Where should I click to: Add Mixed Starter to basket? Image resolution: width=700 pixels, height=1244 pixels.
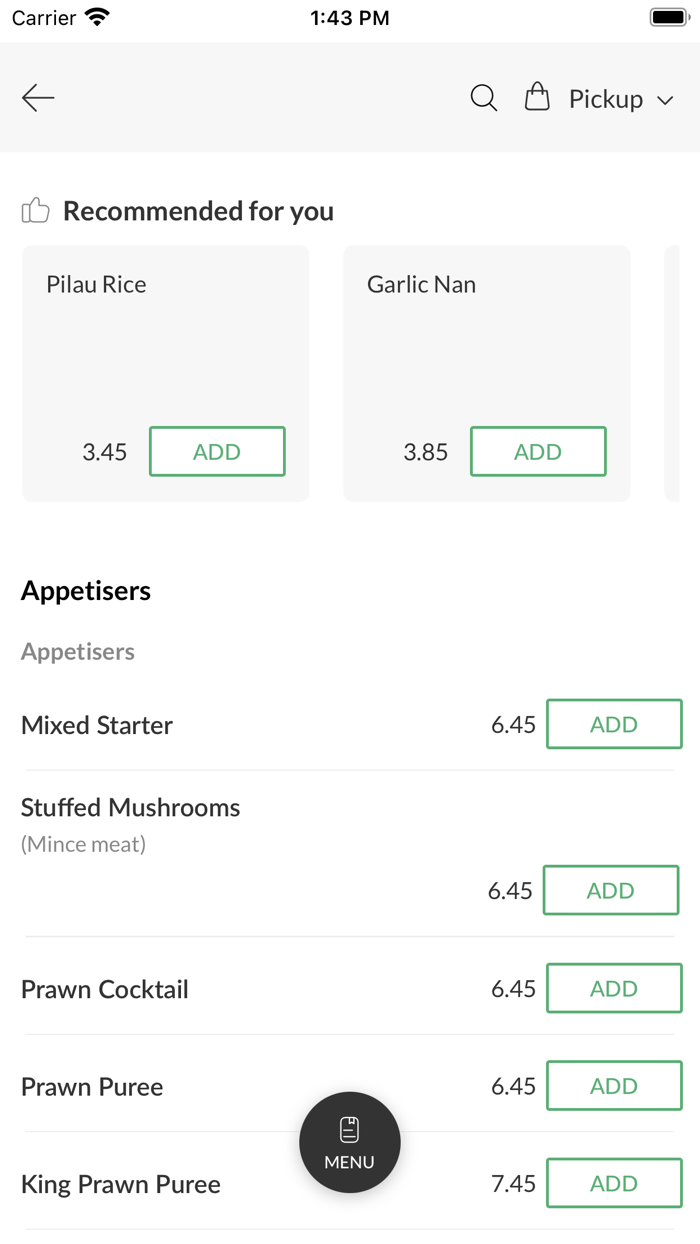coord(614,724)
